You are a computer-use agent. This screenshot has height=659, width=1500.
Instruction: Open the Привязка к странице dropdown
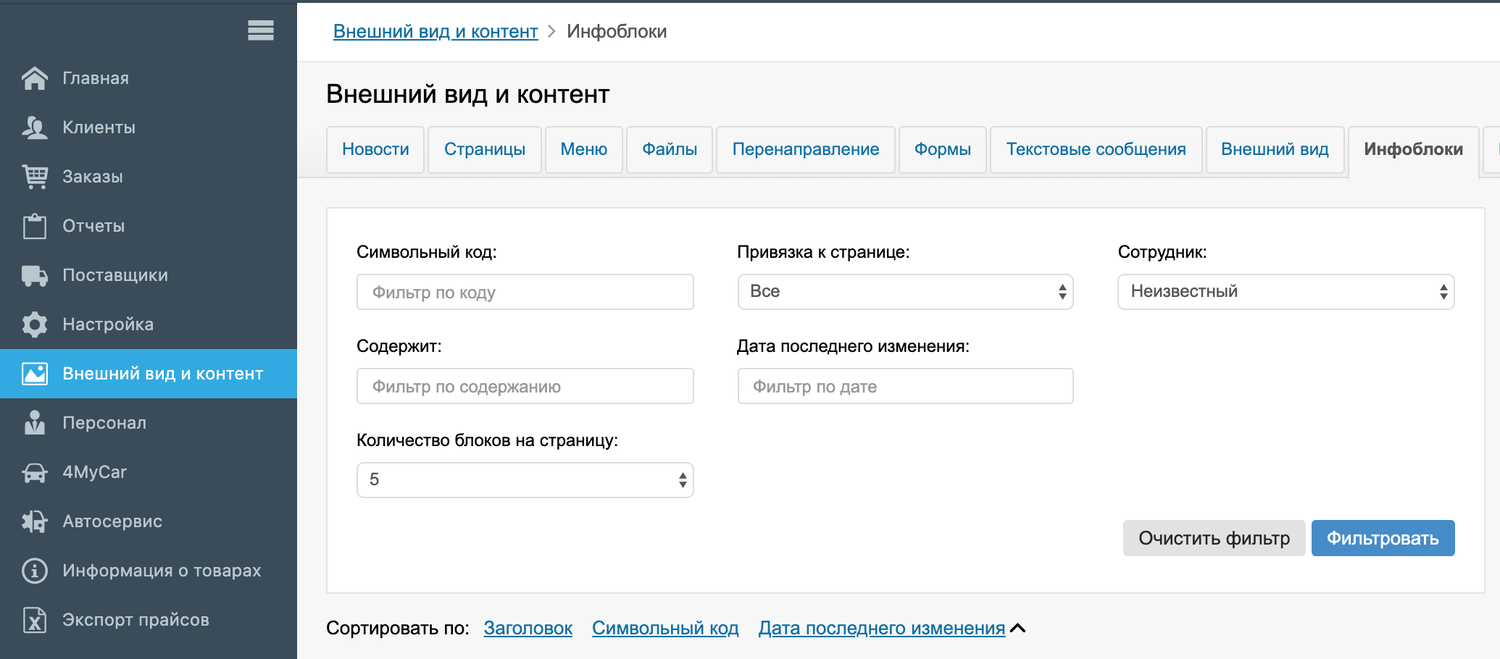(x=904, y=292)
